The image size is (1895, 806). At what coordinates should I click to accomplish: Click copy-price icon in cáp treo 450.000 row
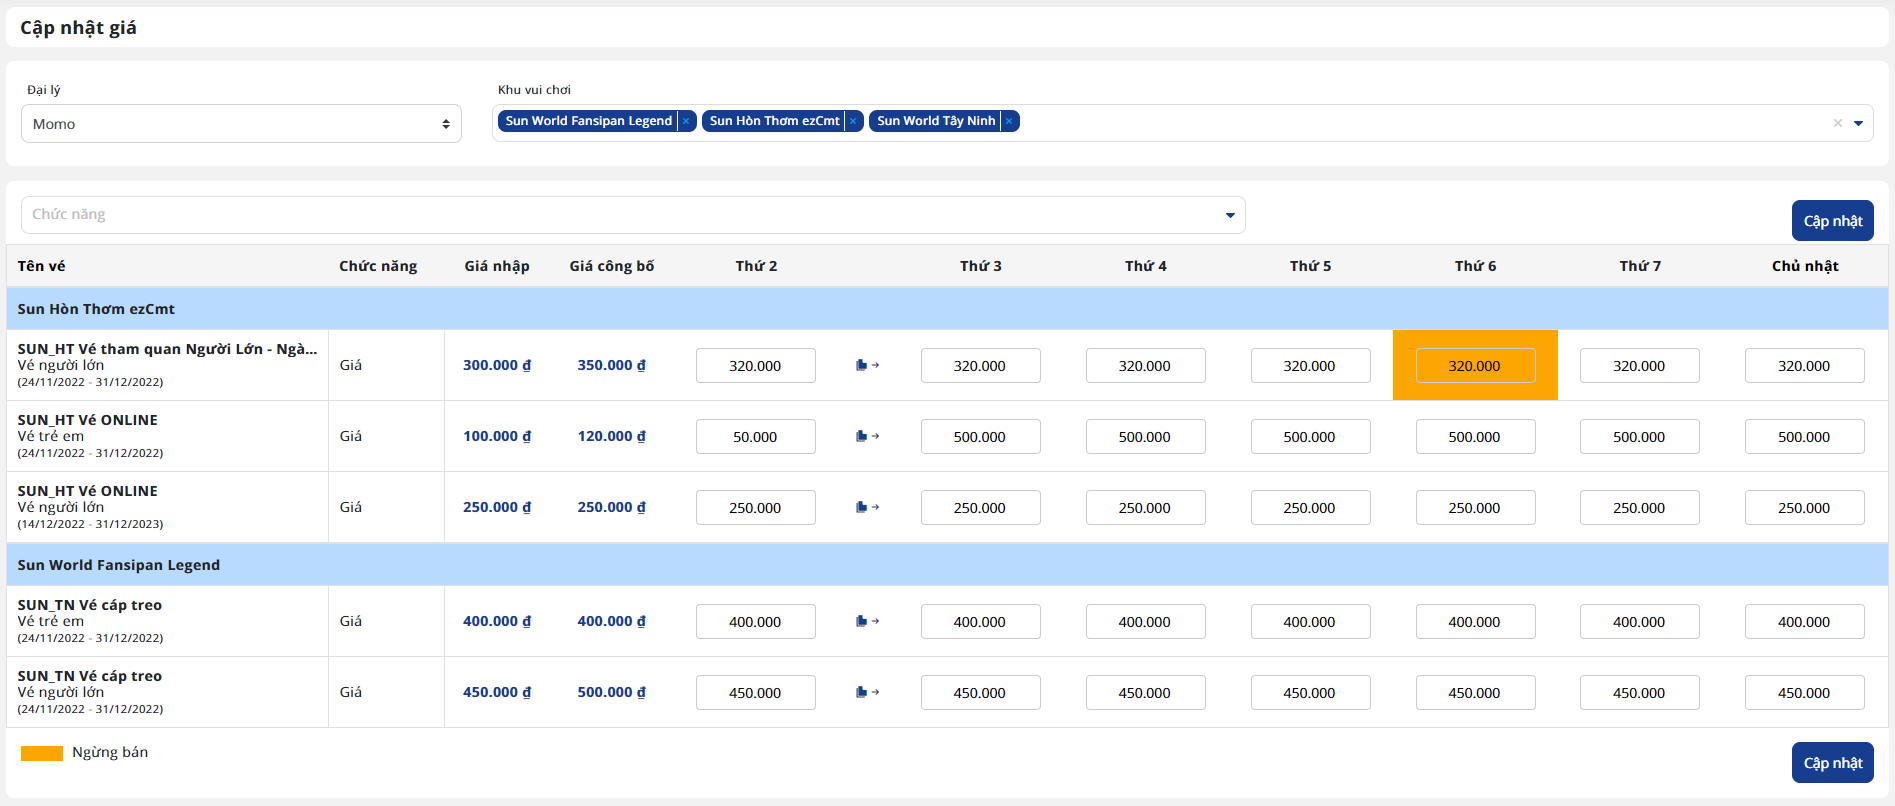click(867, 692)
